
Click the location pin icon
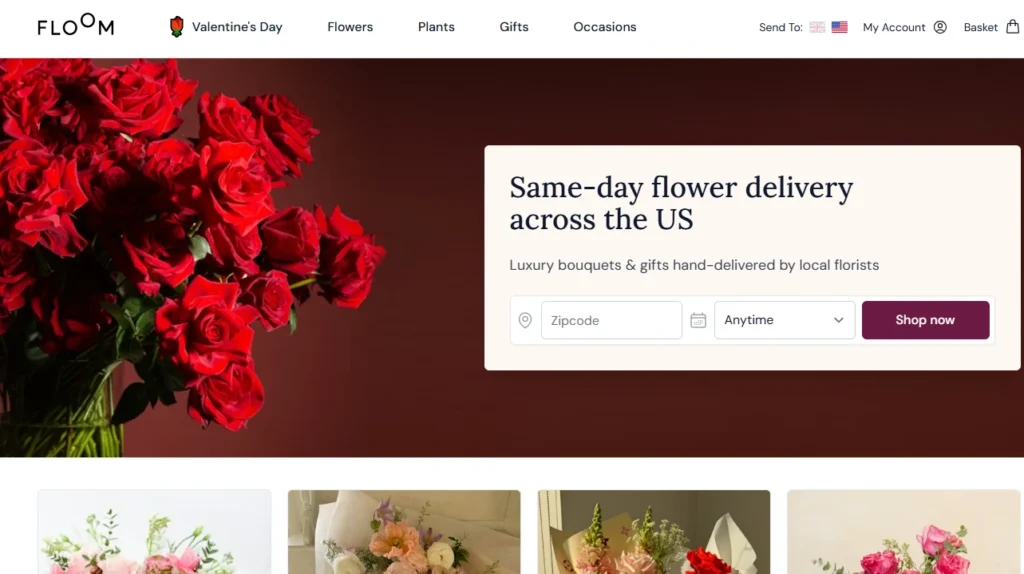click(525, 320)
